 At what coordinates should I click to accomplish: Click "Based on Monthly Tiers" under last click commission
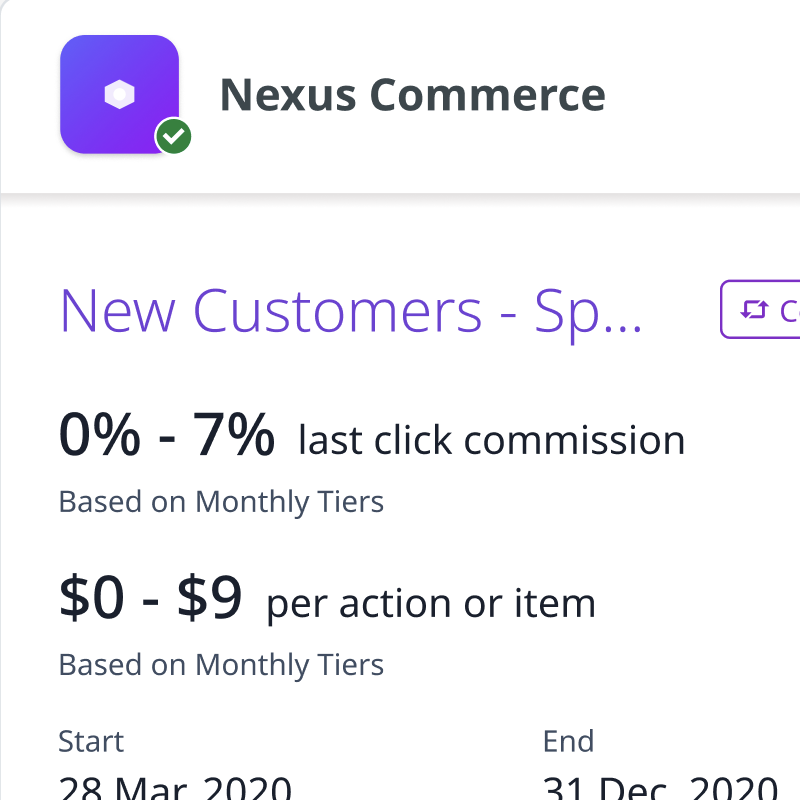pyautogui.click(x=221, y=501)
